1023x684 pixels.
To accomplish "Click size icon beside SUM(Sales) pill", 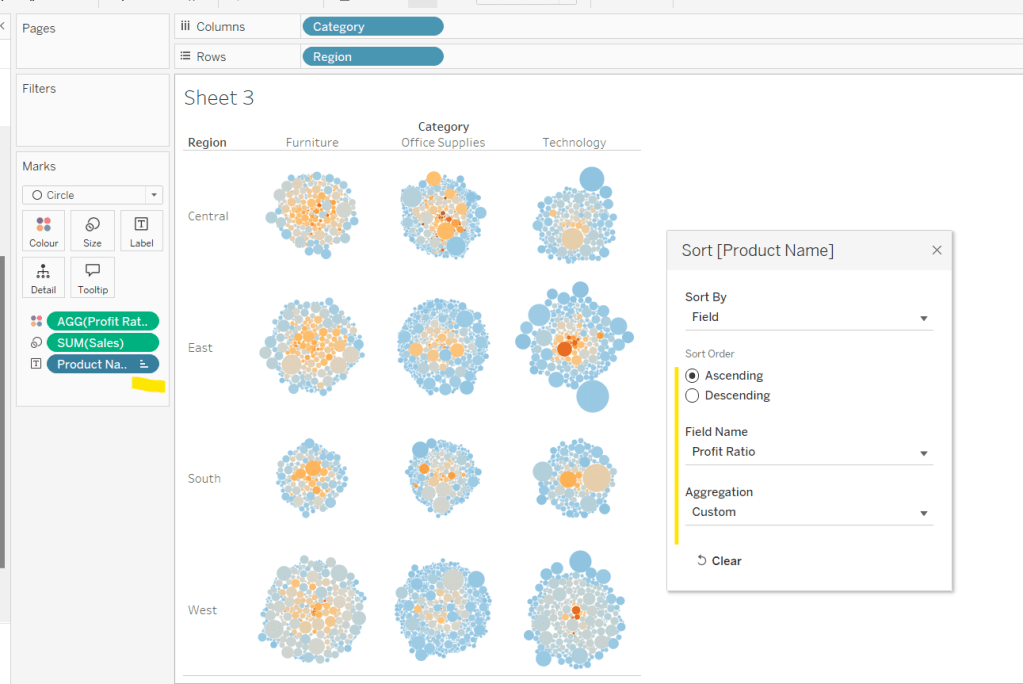I will (x=37, y=343).
